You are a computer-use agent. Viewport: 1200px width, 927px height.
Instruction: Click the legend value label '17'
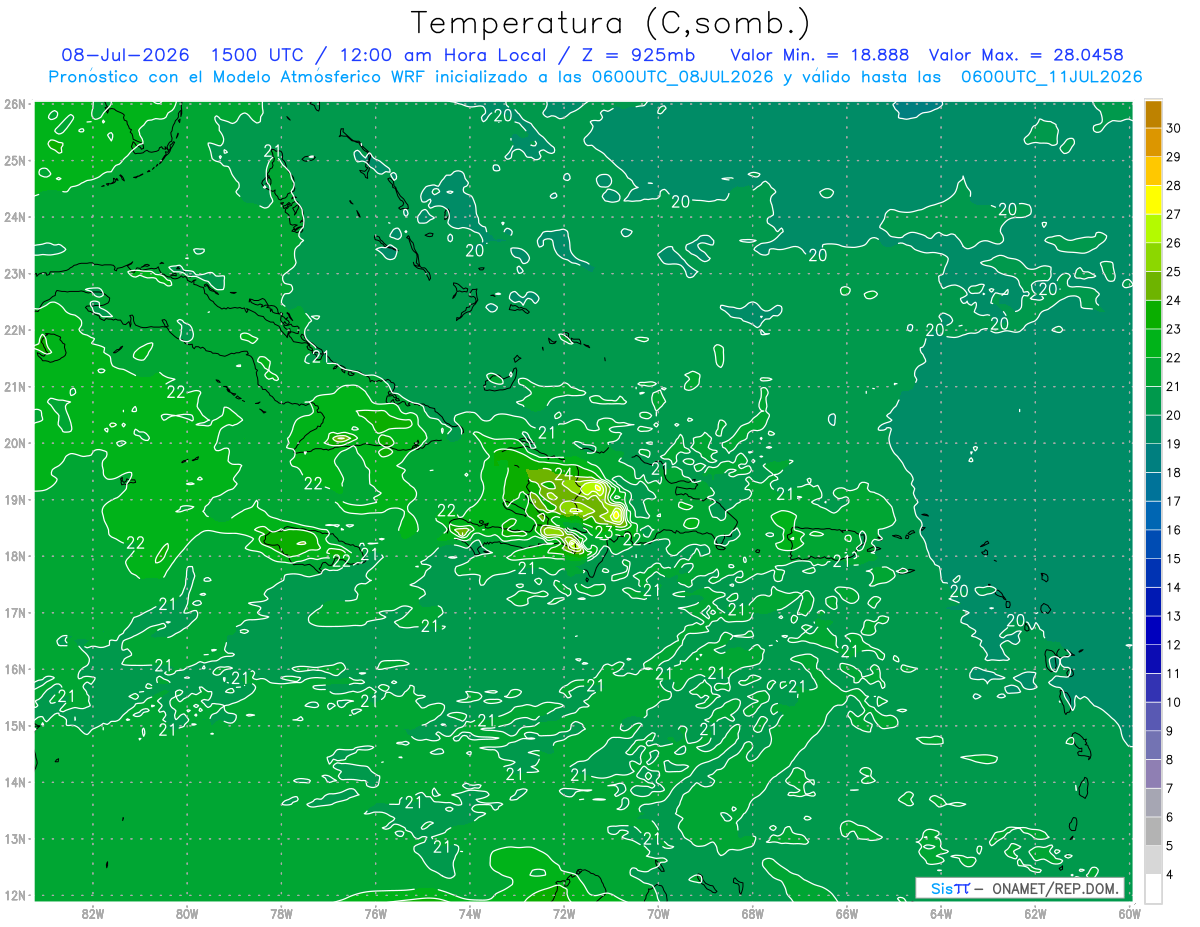1173,501
